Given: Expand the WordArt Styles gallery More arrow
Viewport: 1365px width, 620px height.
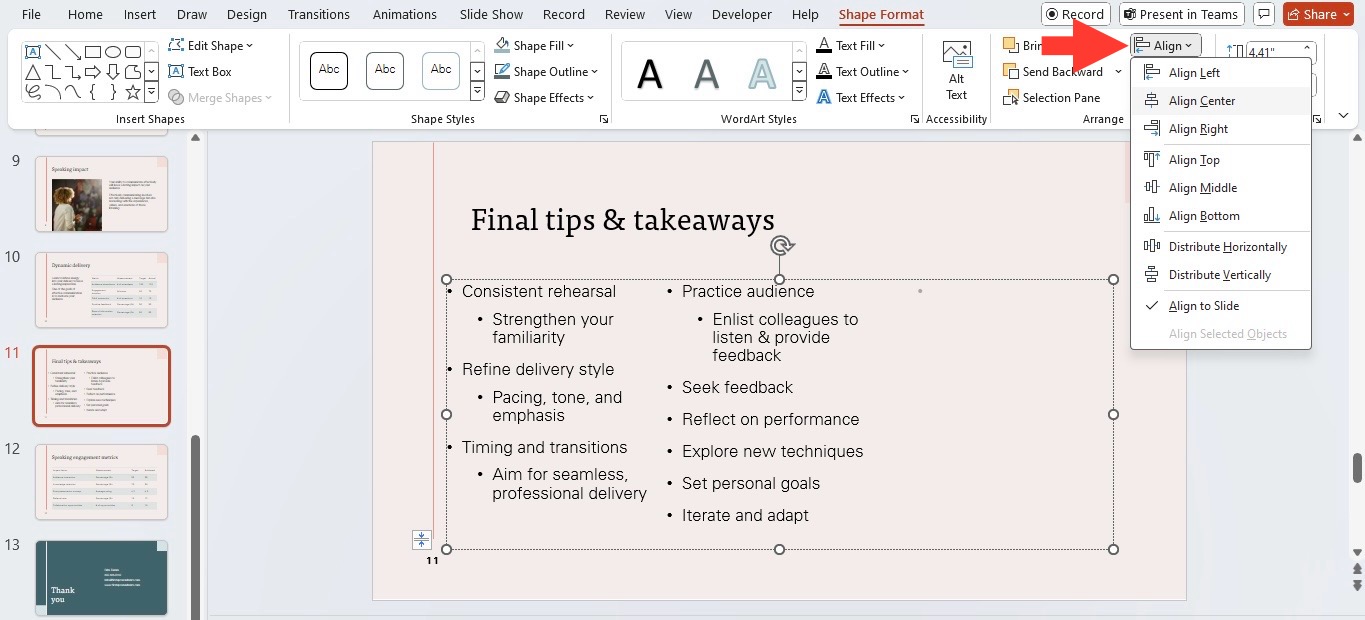Looking at the screenshot, I should point(799,92).
